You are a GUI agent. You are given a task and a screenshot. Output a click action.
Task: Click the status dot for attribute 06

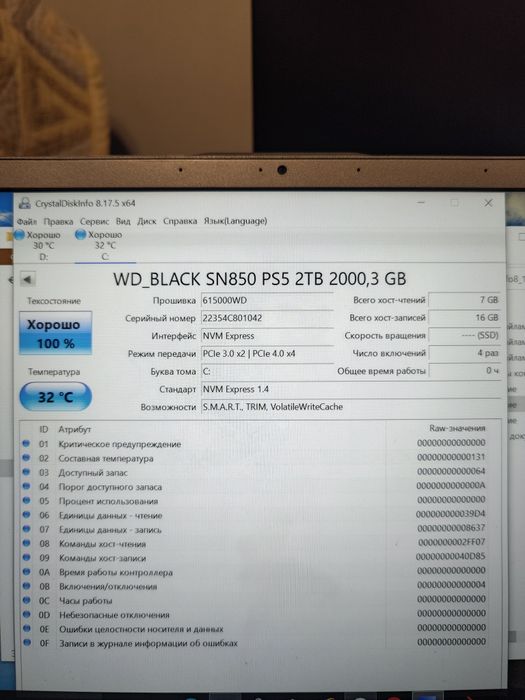click(26, 515)
